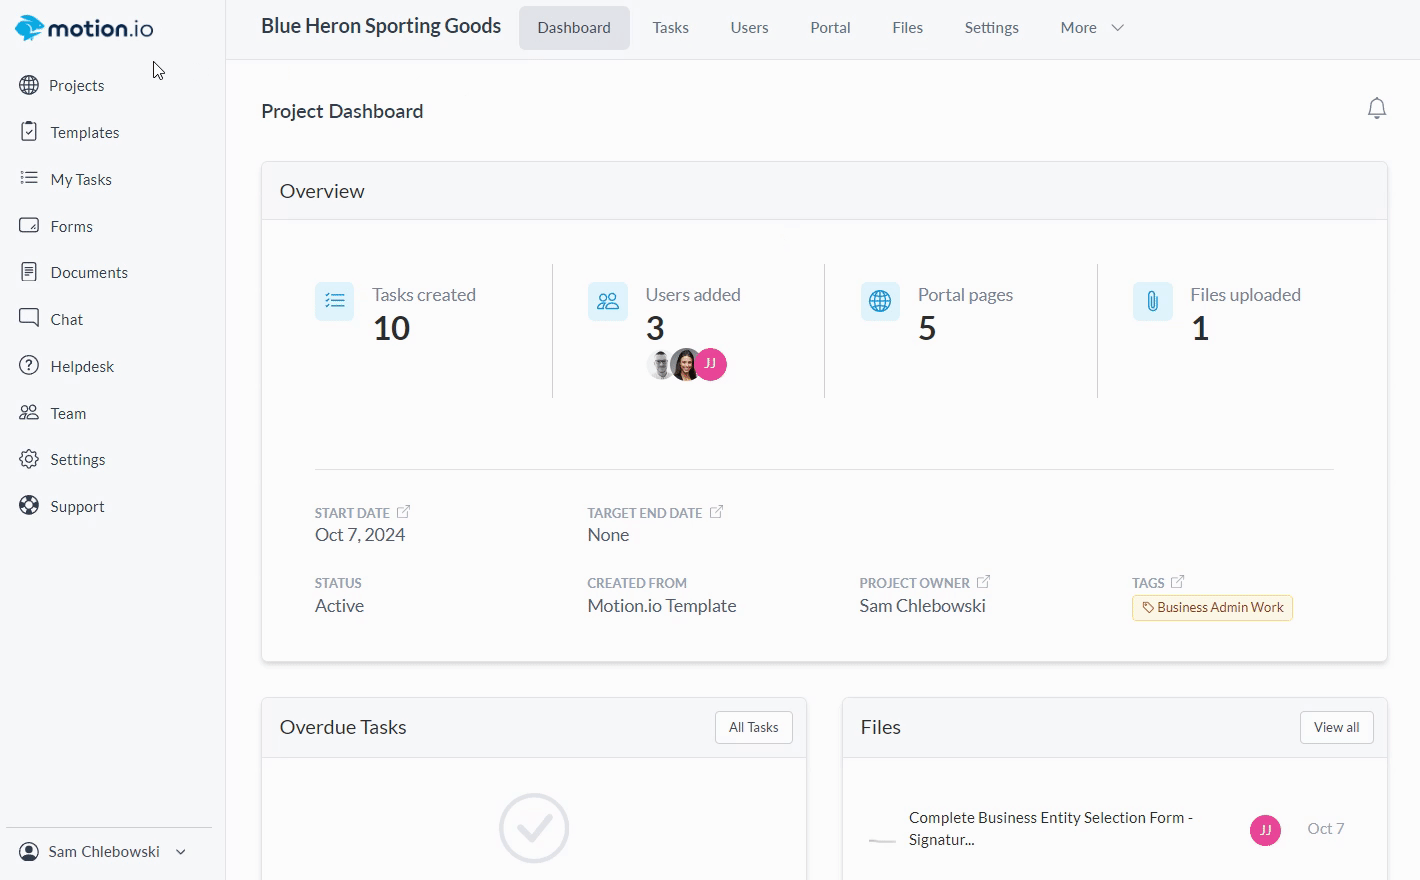This screenshot has height=880, width=1420.
Task: Click the Files uploaded paperclip icon
Action: [1152, 301]
